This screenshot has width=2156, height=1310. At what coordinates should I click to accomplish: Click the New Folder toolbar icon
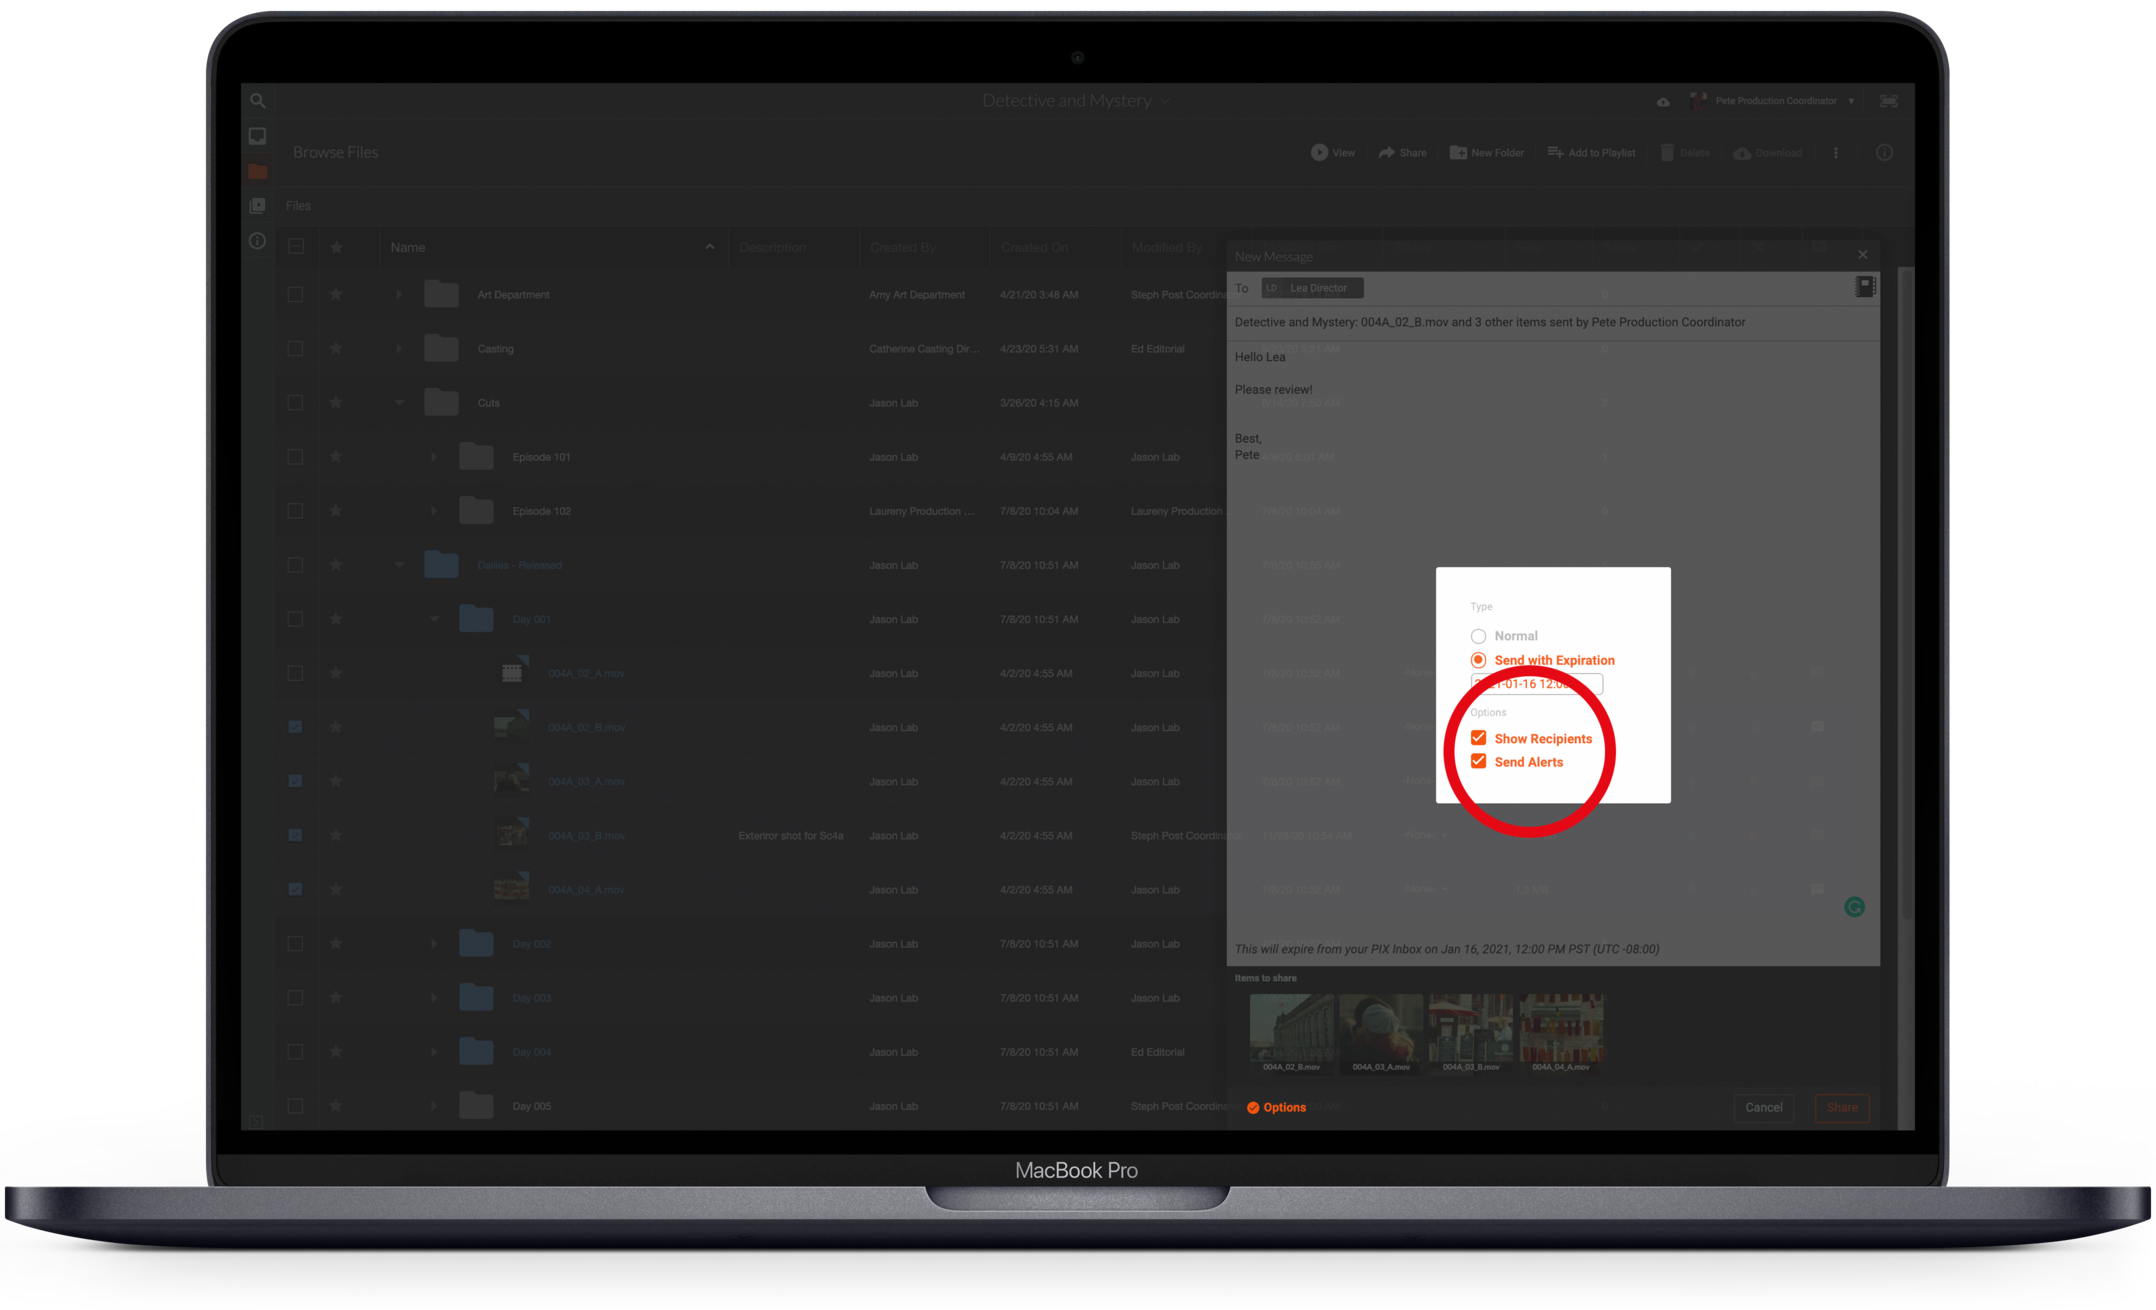click(x=1458, y=152)
